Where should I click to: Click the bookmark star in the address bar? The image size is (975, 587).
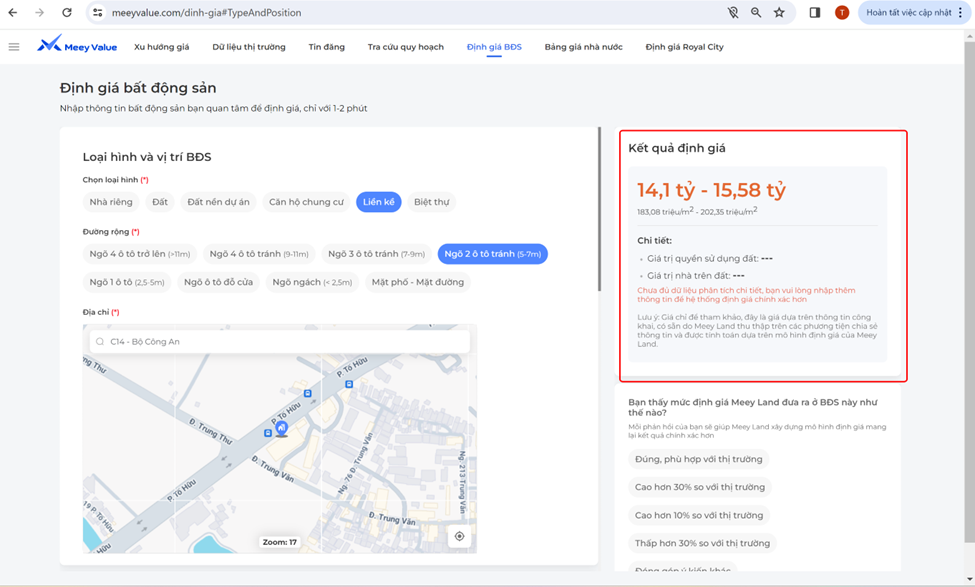[x=778, y=13]
